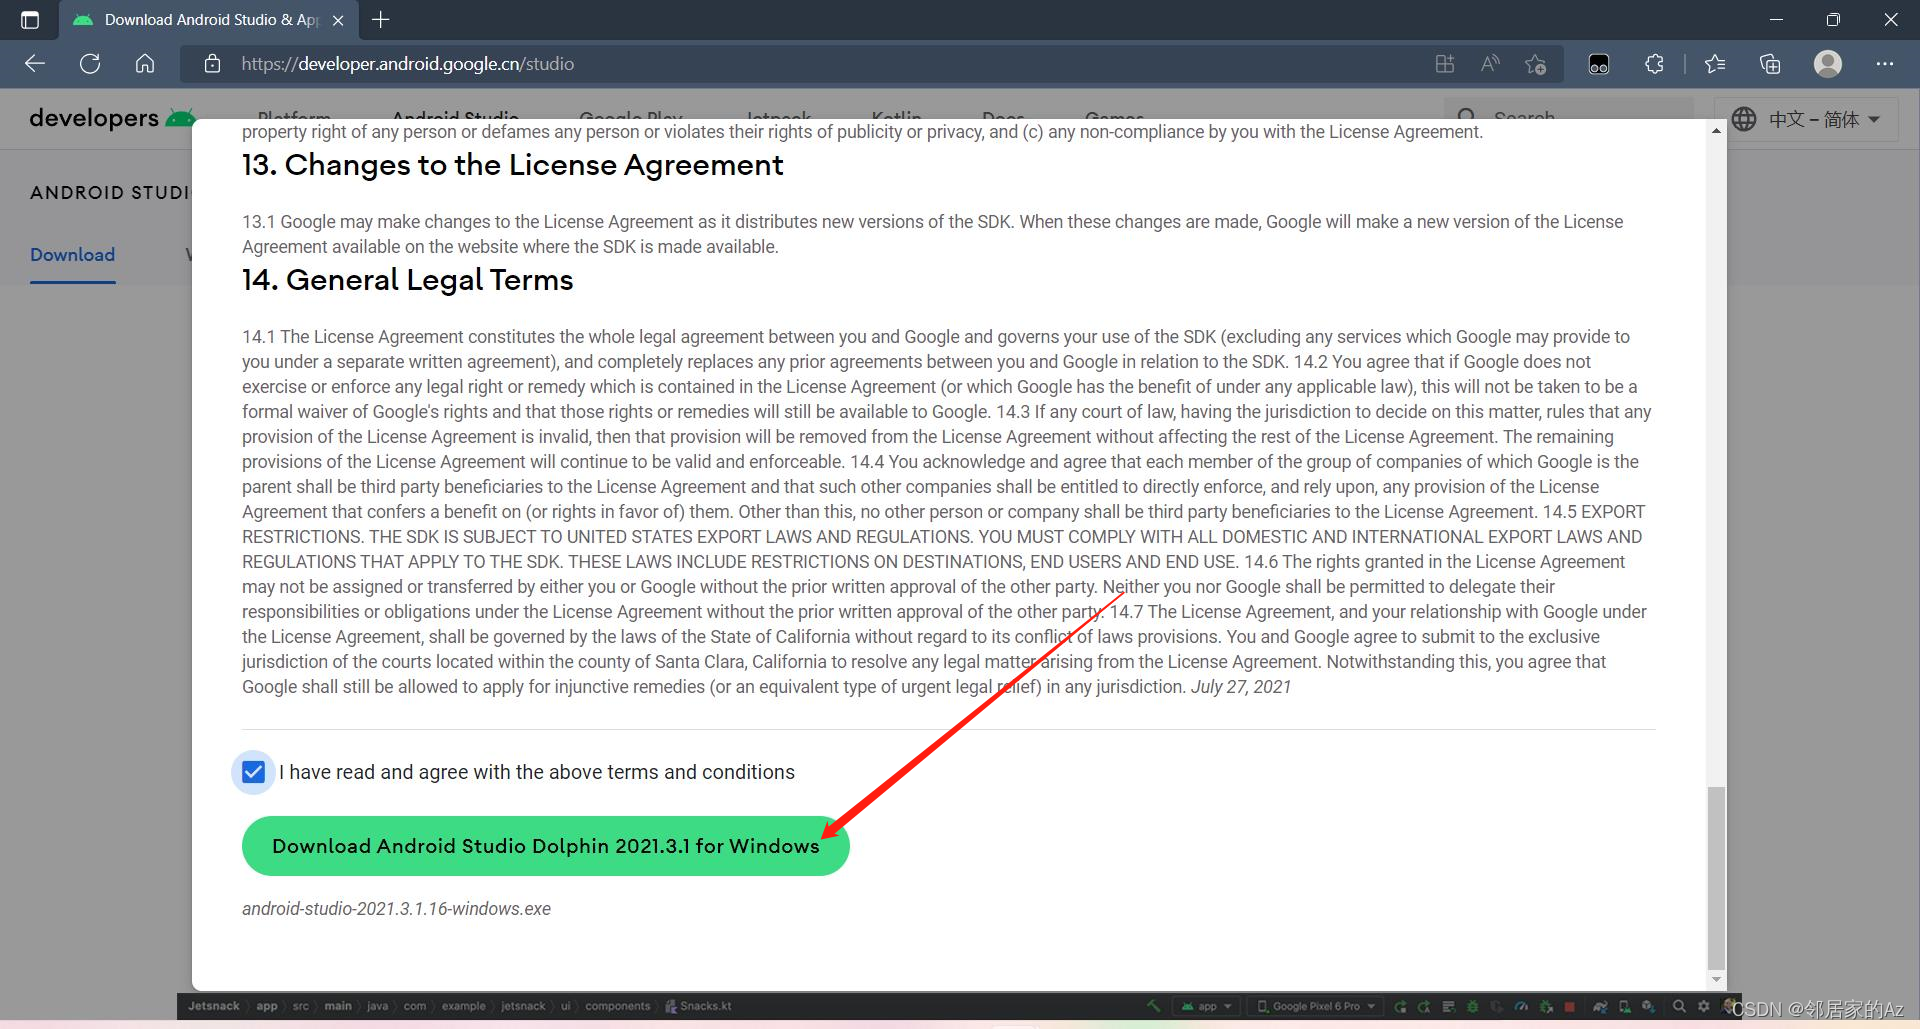Screen dimensions: 1920x1029
Task: Open the 中文 – 简体 language dropdown
Action: (x=1806, y=119)
